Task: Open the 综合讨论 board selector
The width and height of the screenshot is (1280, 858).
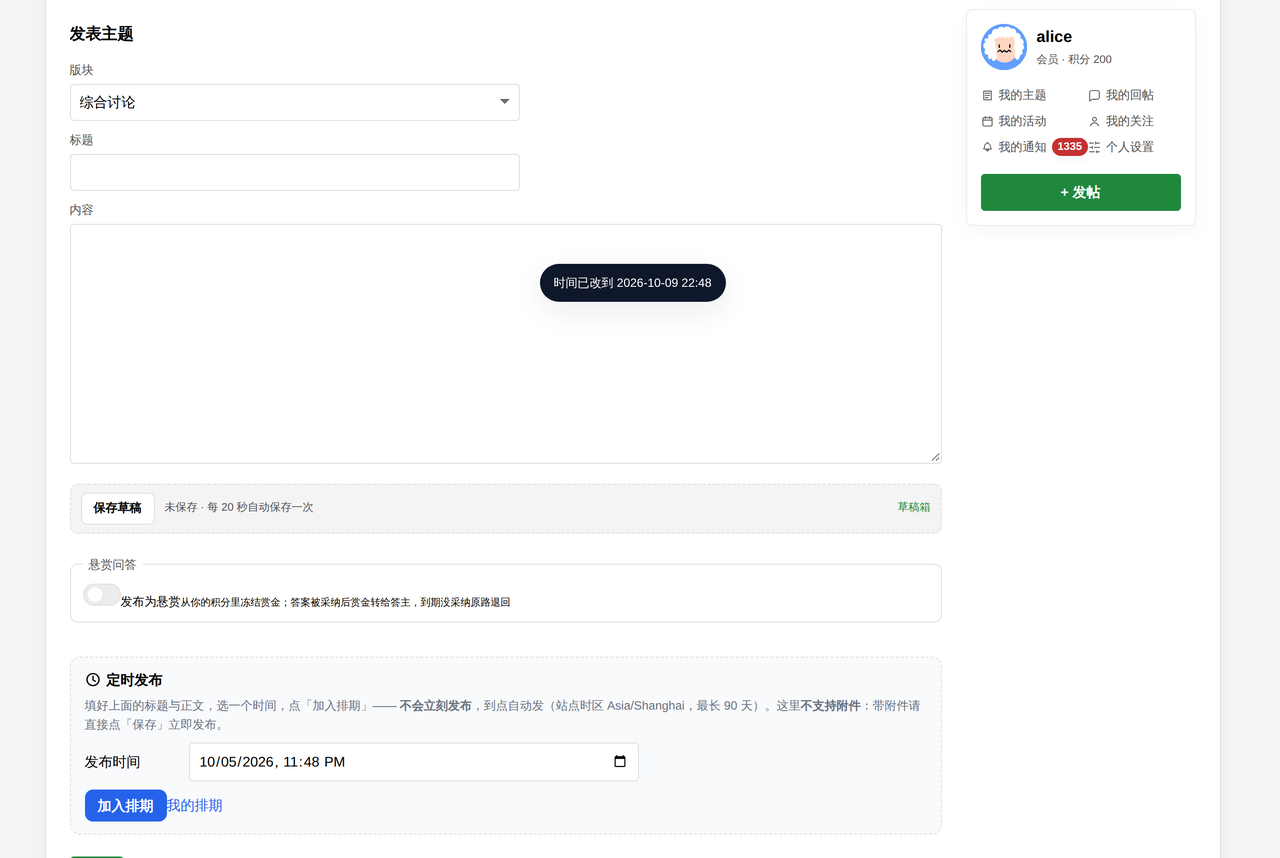Action: pyautogui.click(x=295, y=102)
